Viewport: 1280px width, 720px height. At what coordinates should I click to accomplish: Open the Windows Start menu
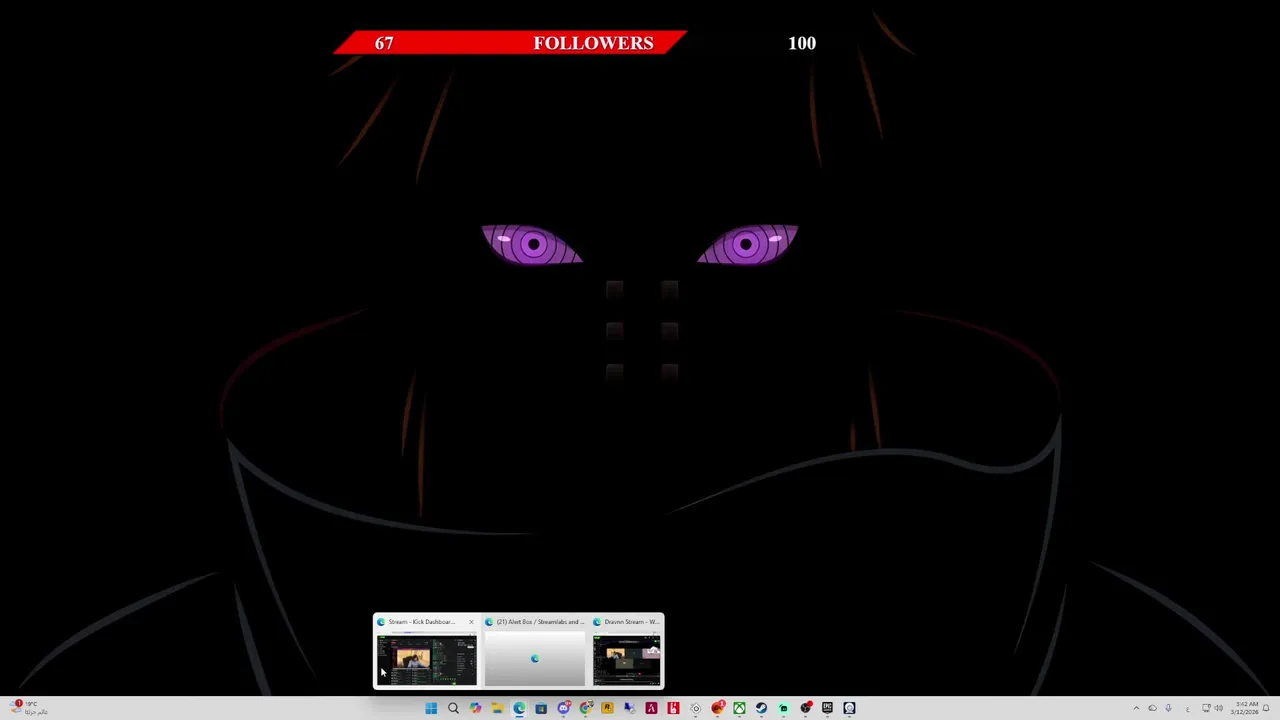click(x=431, y=708)
